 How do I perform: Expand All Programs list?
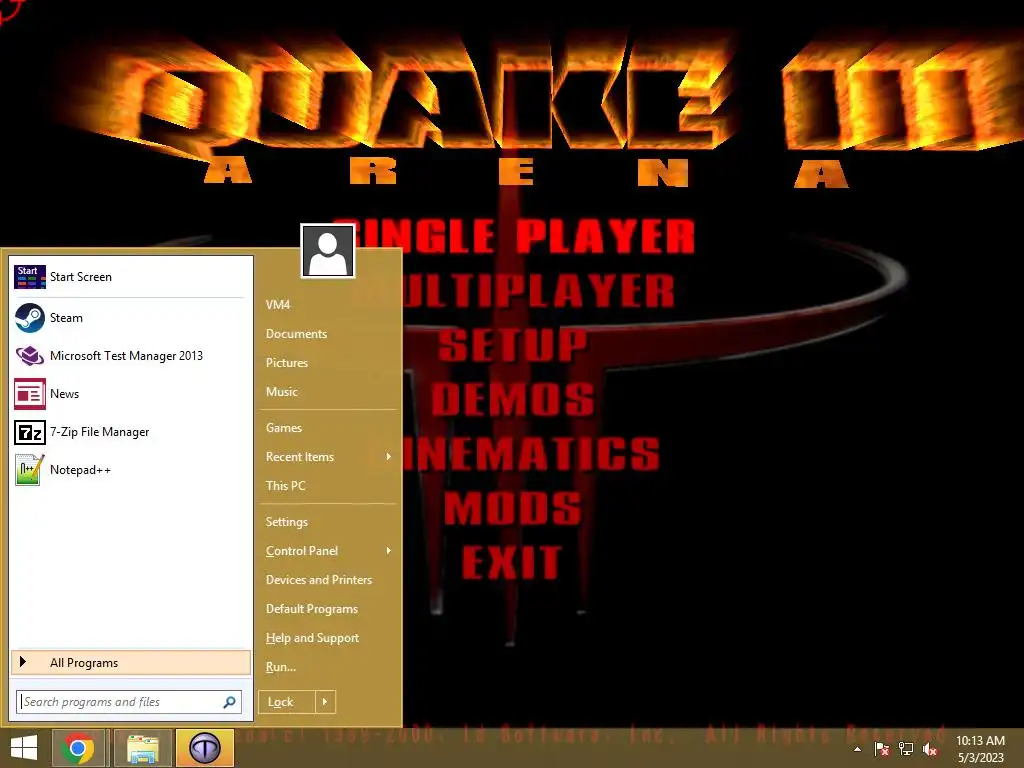(x=131, y=663)
